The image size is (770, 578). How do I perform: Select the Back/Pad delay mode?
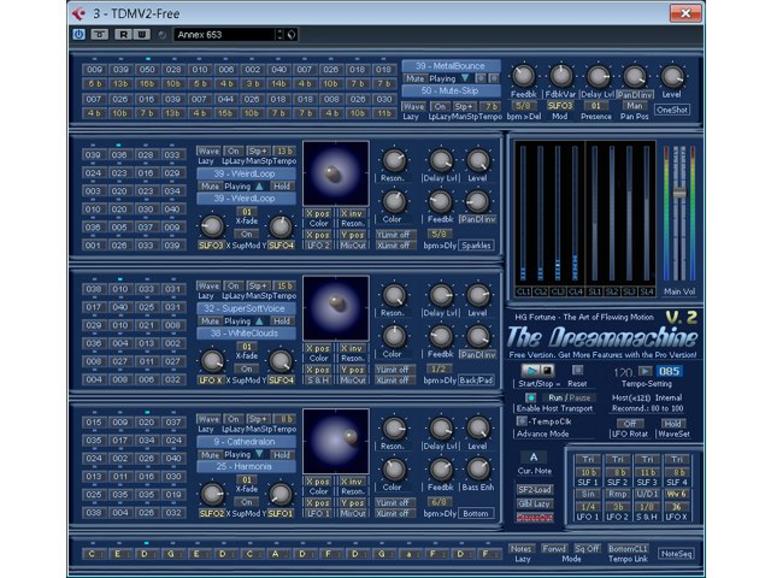[x=476, y=380]
